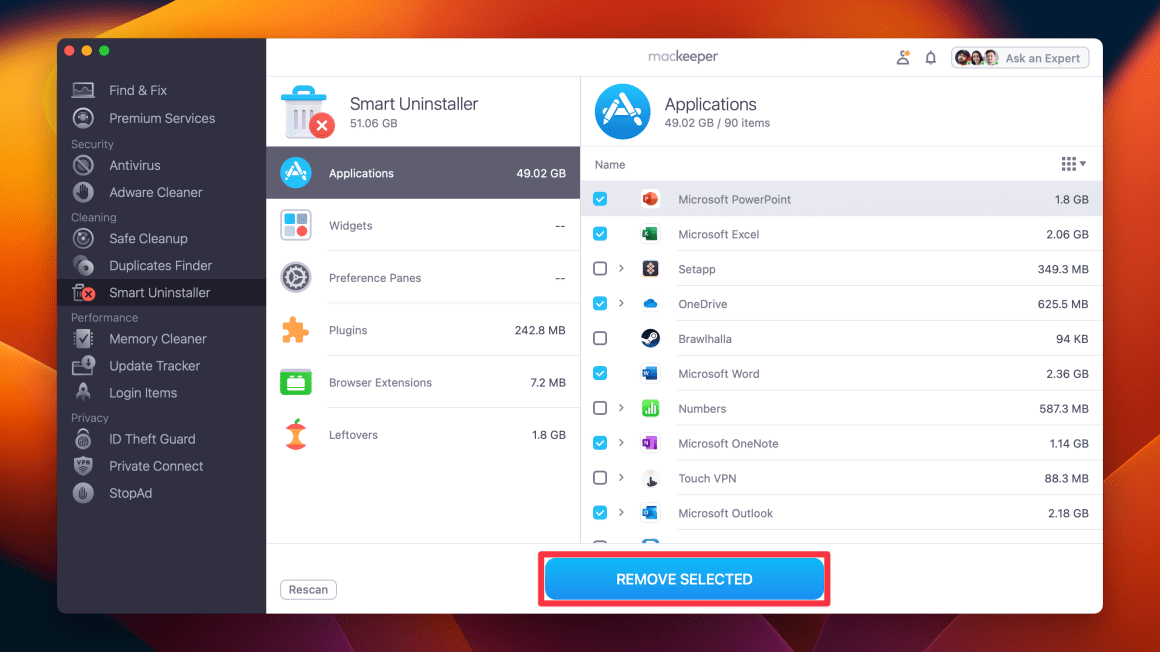Image resolution: width=1160 pixels, height=652 pixels.
Task: Expand Microsoft OneNote to view its files
Action: point(622,443)
